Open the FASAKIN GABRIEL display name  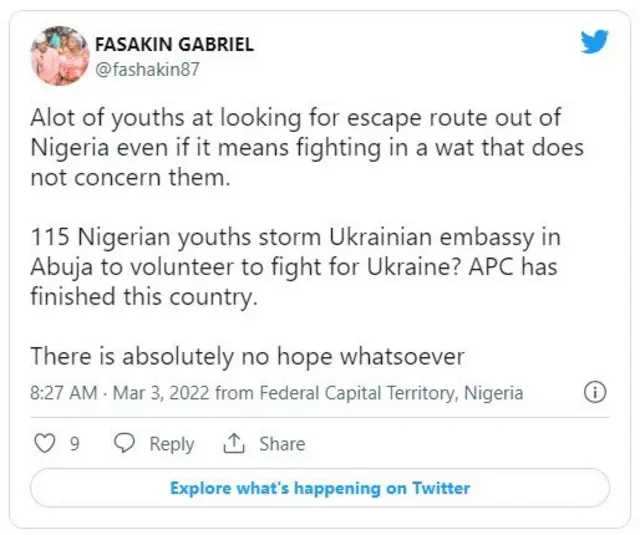(173, 45)
